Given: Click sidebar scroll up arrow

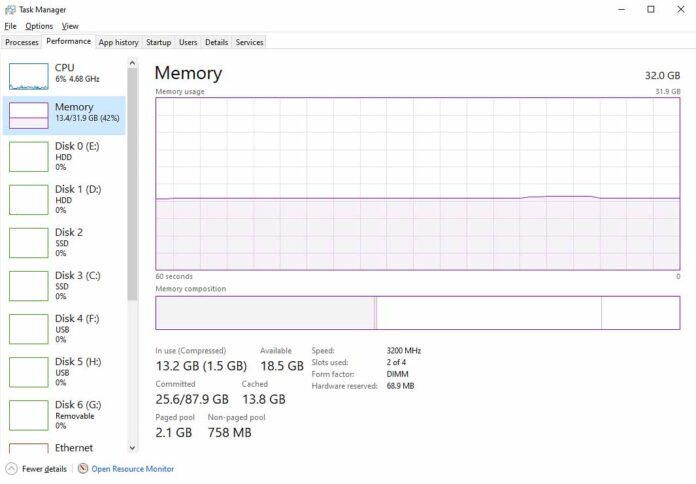Looking at the screenshot, I should click(132, 63).
